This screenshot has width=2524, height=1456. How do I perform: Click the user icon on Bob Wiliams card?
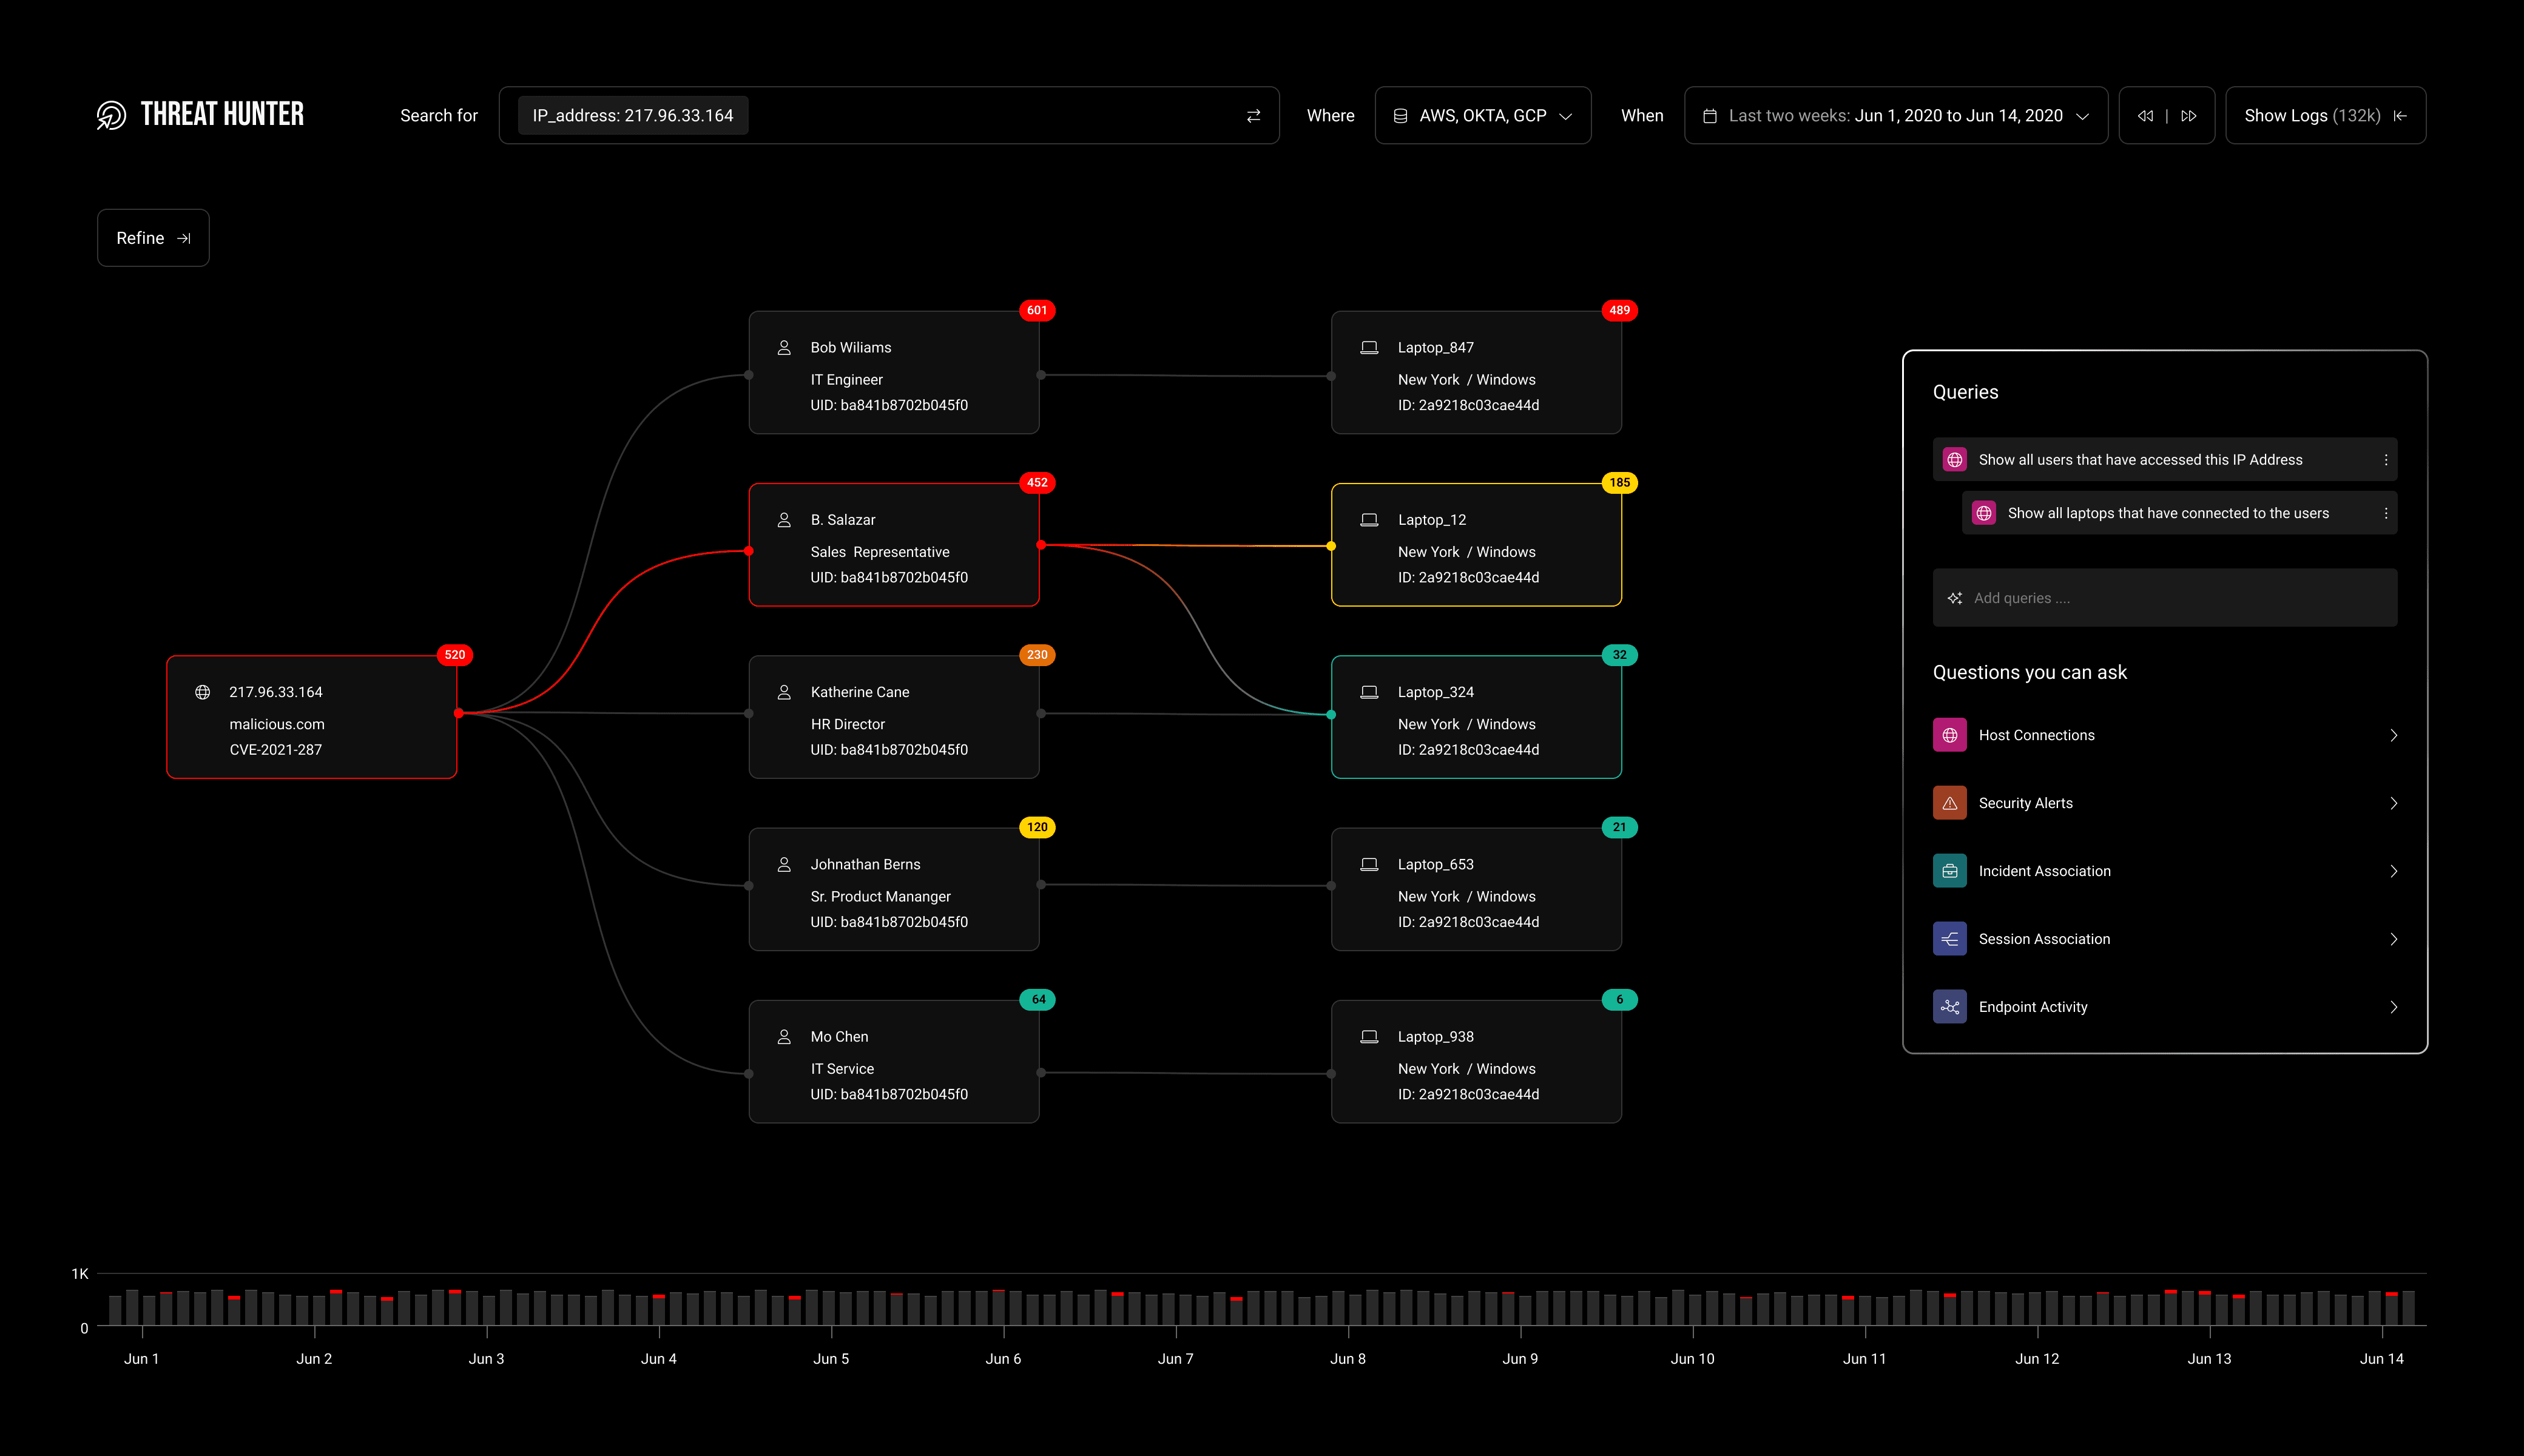click(x=784, y=348)
